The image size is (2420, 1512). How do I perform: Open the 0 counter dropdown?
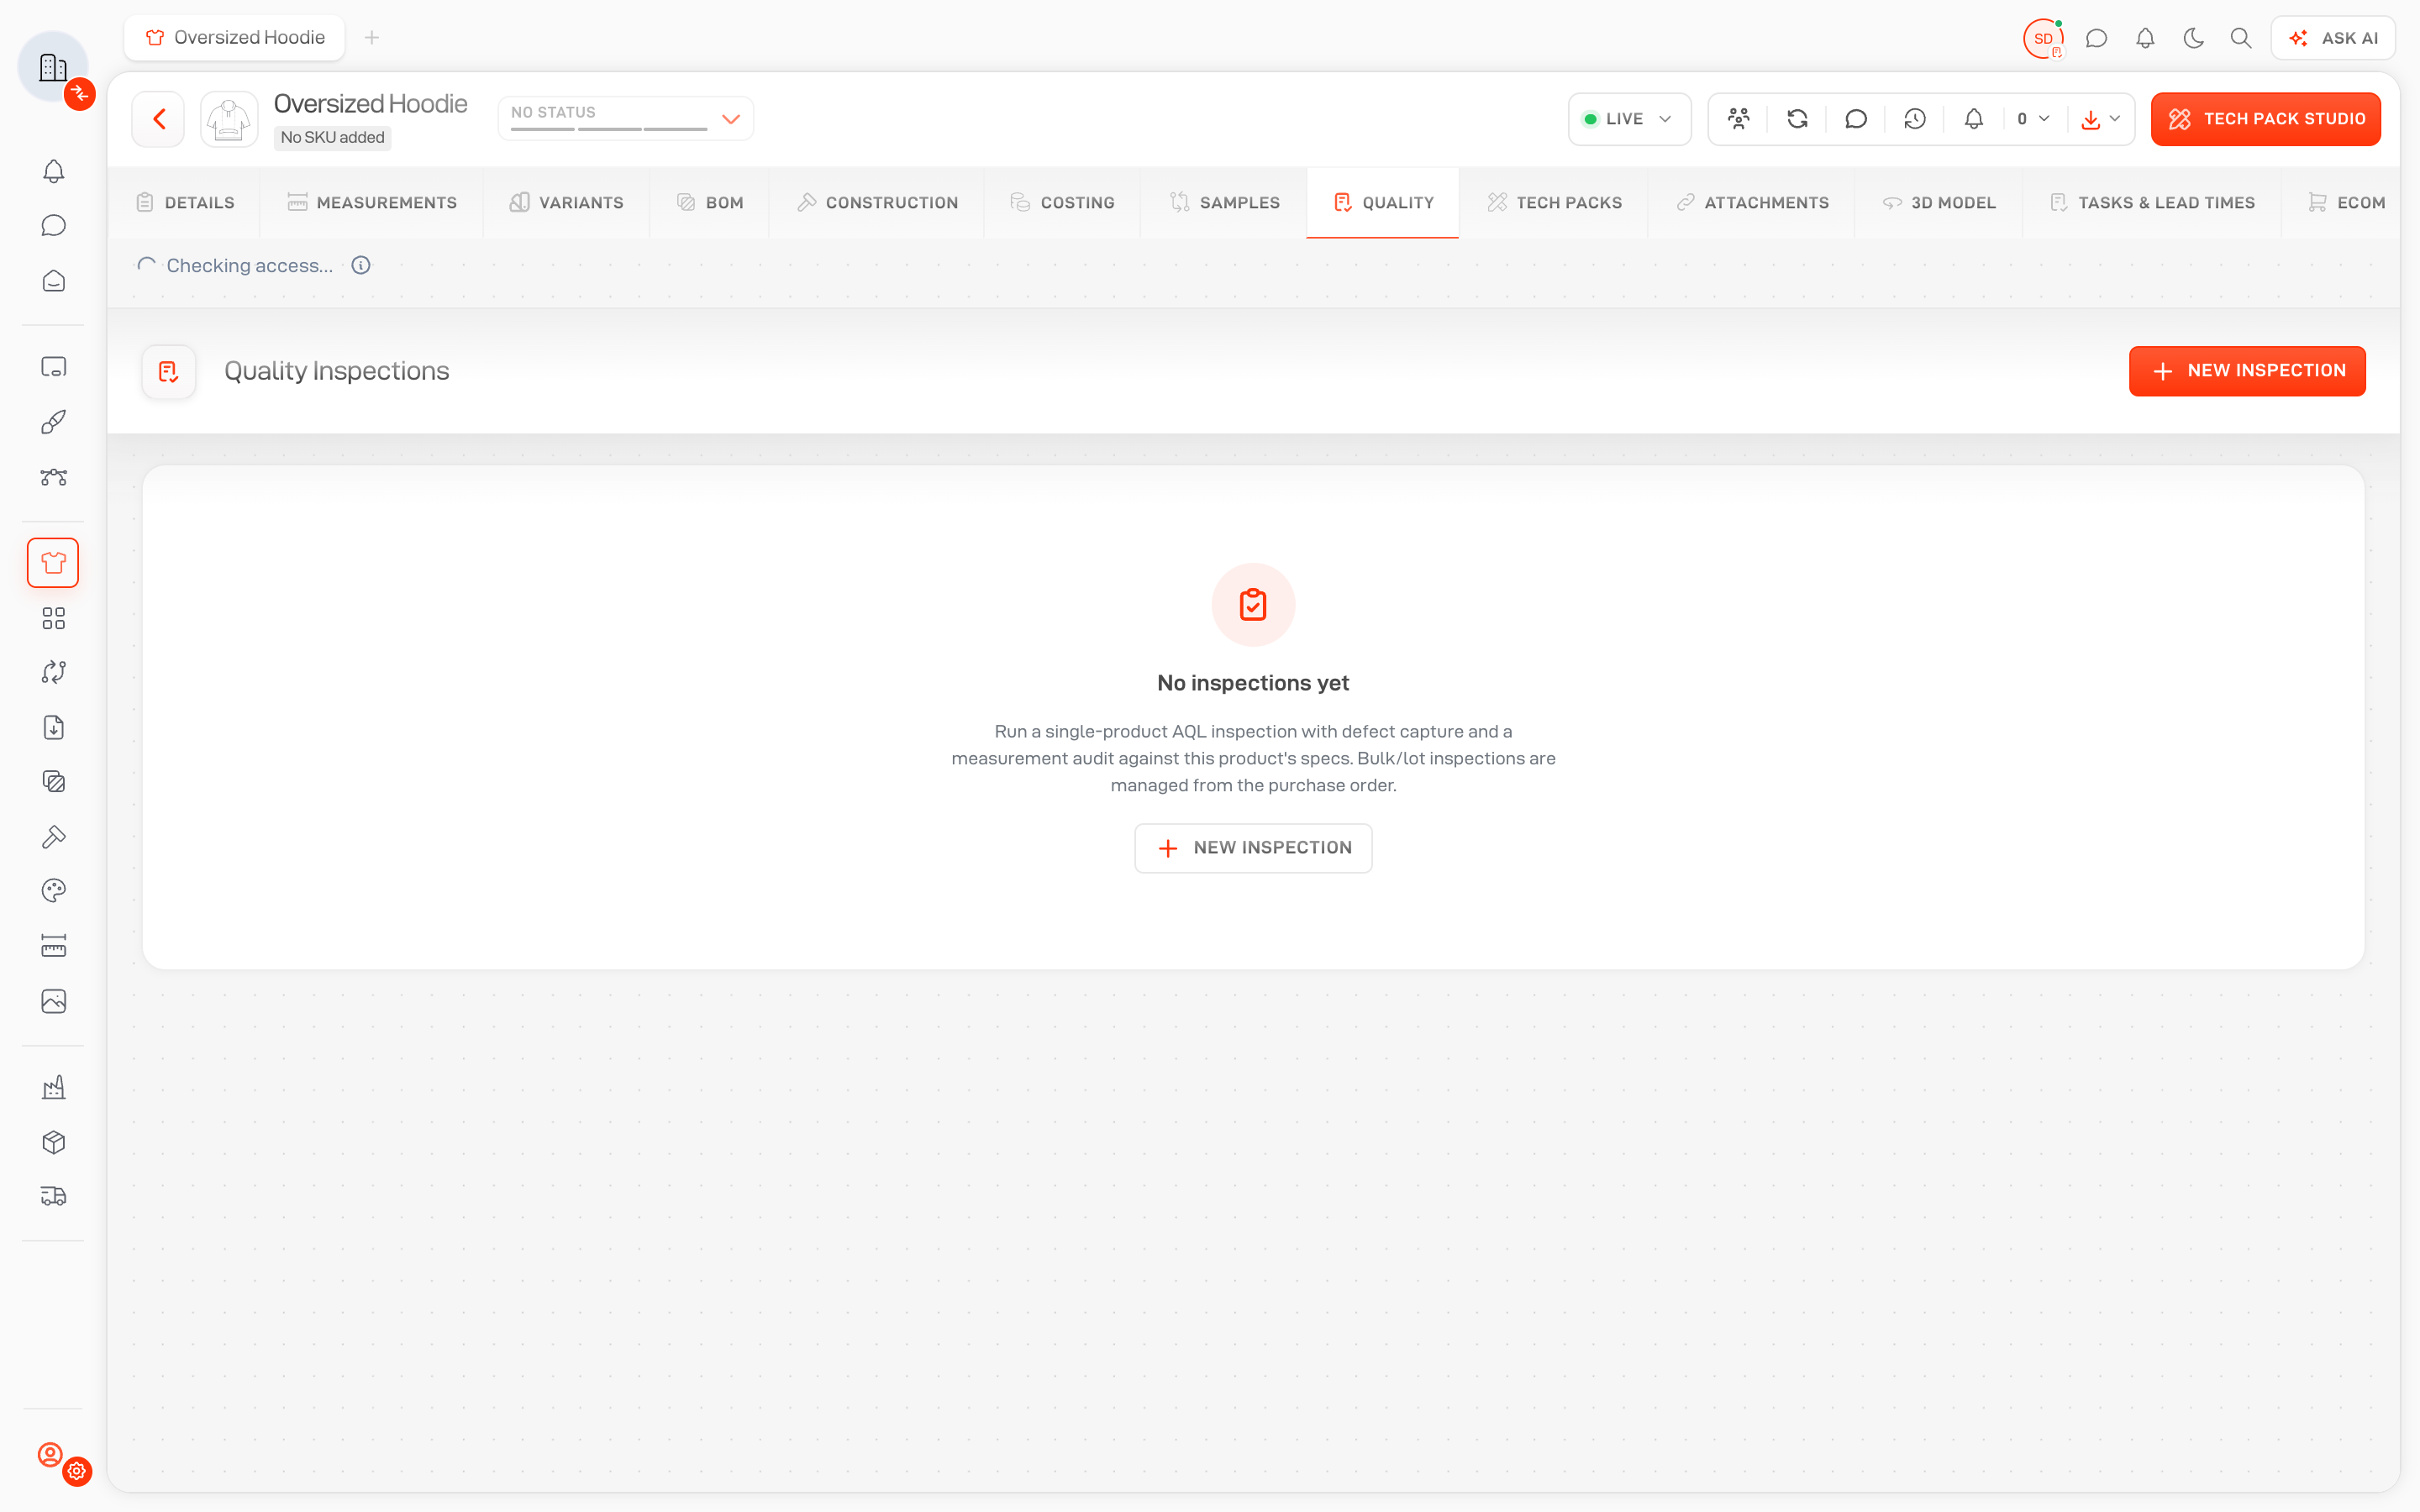[2033, 119]
